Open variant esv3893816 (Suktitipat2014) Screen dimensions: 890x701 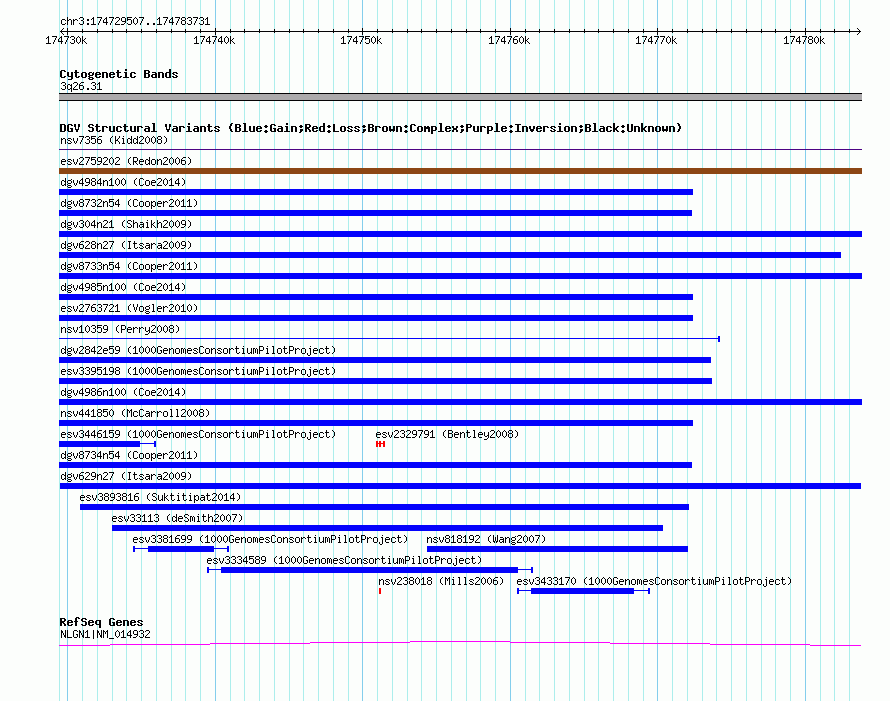tap(160, 497)
